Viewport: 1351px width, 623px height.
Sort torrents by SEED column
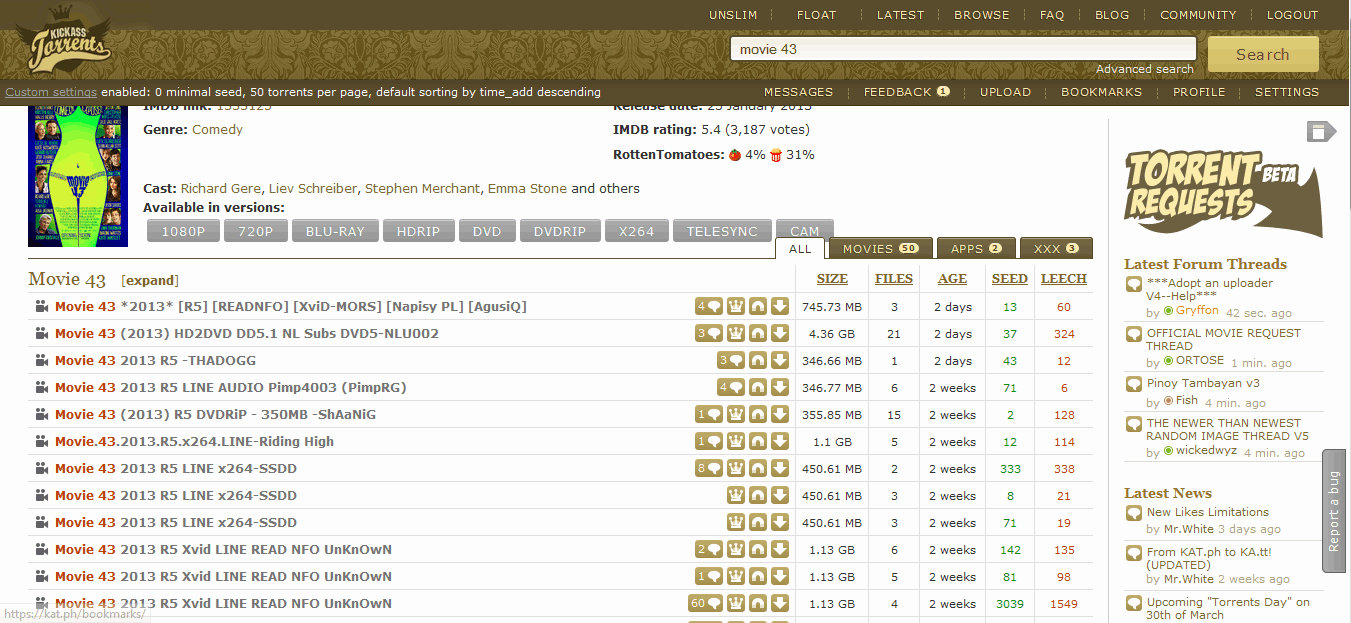pyautogui.click(x=1009, y=279)
